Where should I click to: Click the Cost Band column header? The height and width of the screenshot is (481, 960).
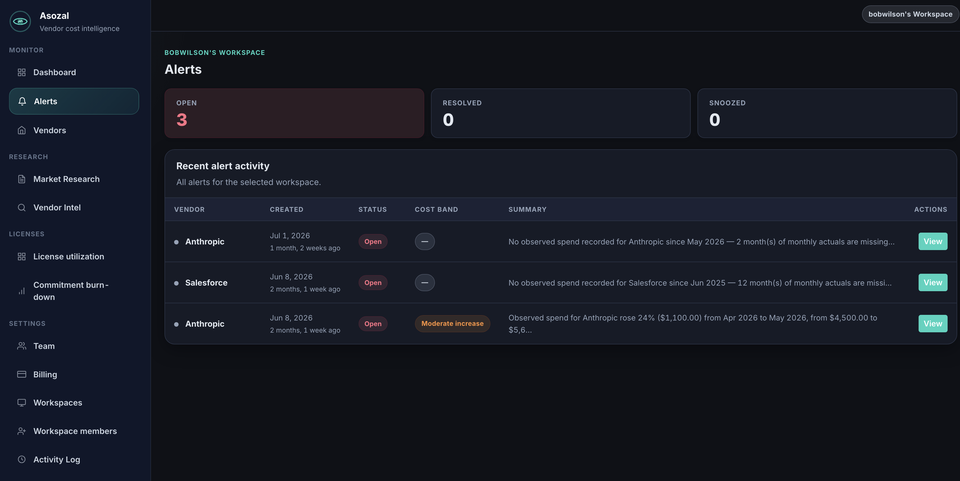coord(436,209)
